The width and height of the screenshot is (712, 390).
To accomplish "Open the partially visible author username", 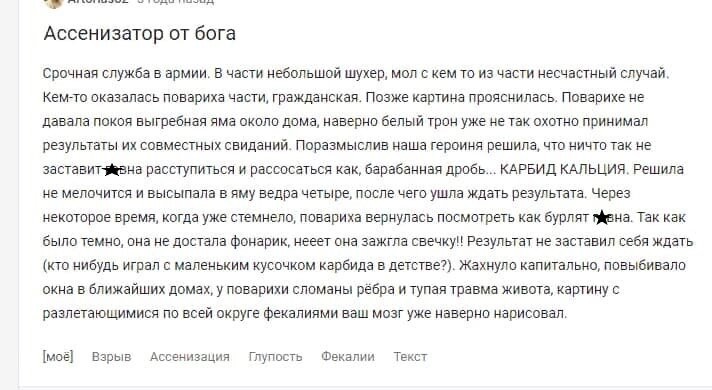I will tap(98, 2).
